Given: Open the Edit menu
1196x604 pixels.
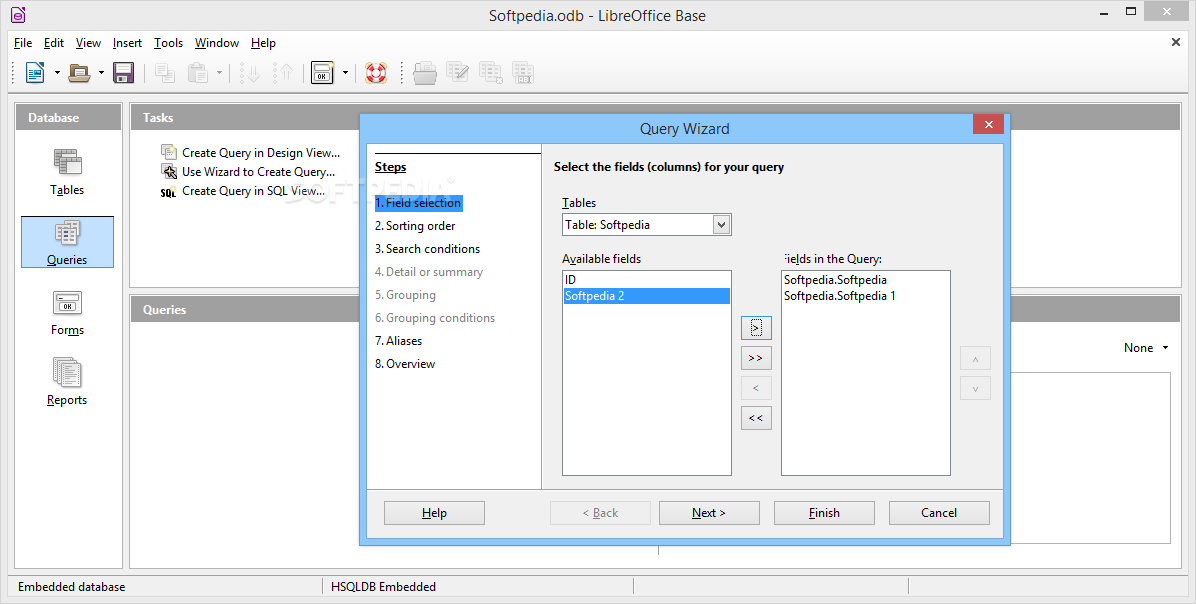Looking at the screenshot, I should 53,43.
